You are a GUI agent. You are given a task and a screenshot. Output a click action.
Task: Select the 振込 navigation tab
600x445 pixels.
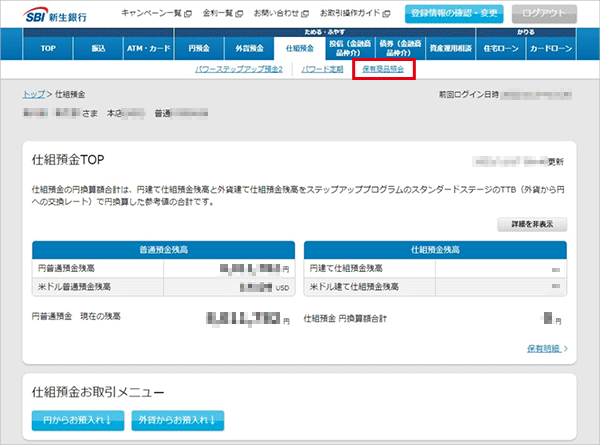pyautogui.click(x=97, y=48)
